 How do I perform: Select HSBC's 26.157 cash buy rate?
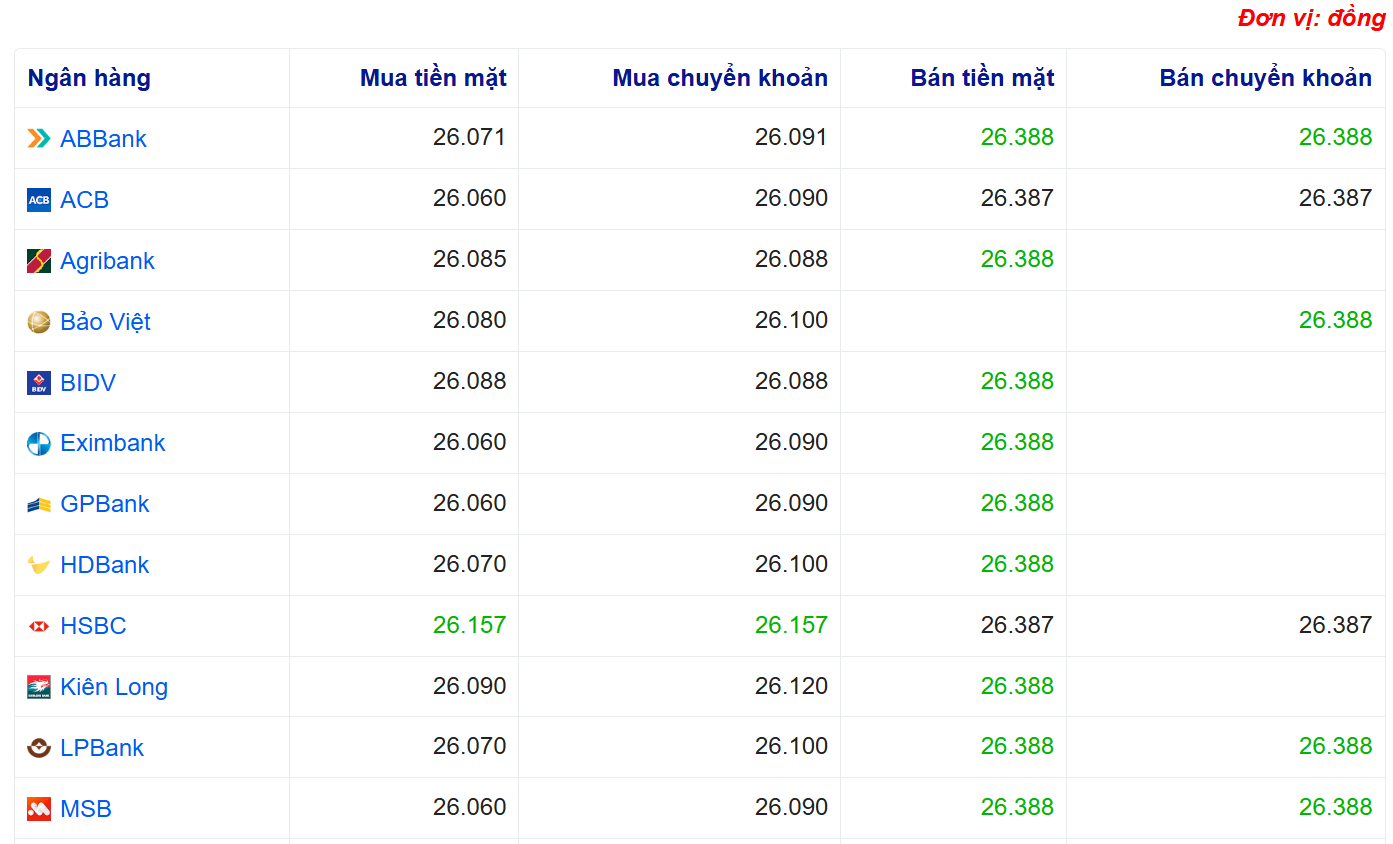tap(469, 625)
